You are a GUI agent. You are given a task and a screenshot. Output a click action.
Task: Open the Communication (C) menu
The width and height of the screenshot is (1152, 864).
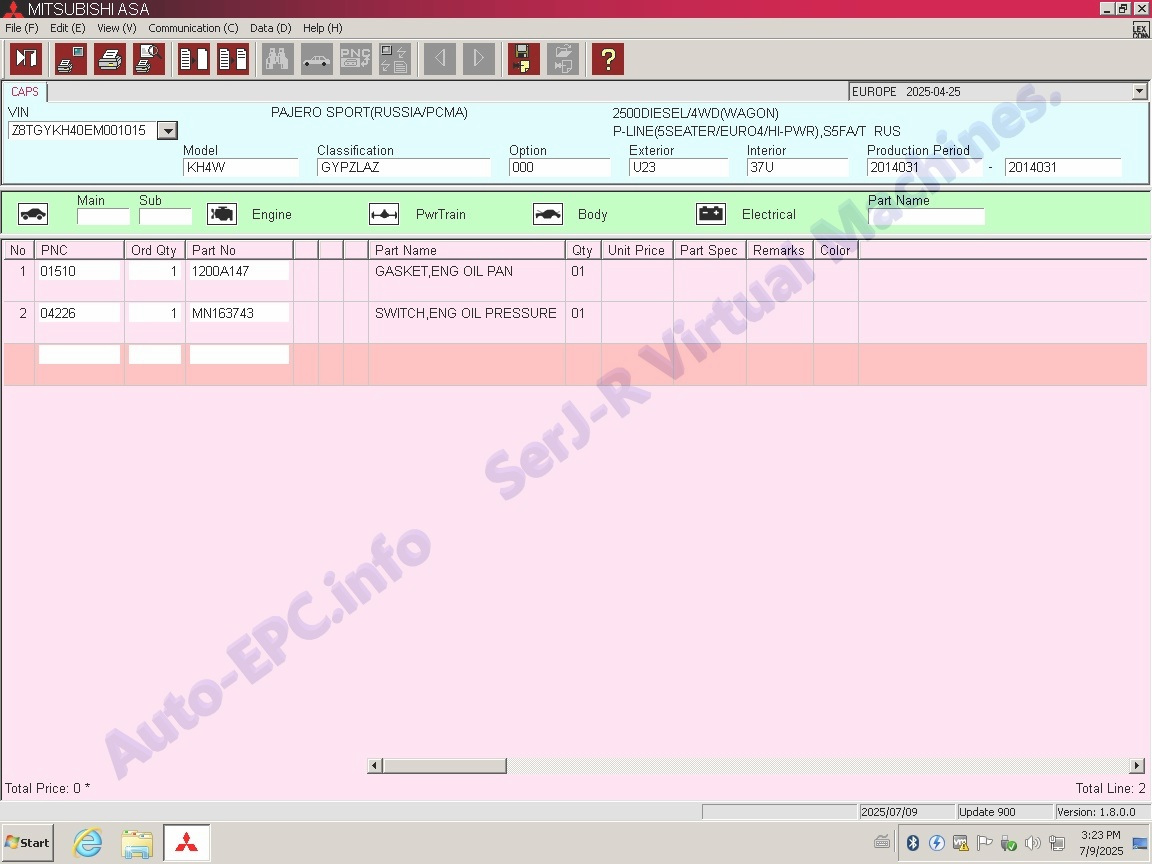coord(193,28)
